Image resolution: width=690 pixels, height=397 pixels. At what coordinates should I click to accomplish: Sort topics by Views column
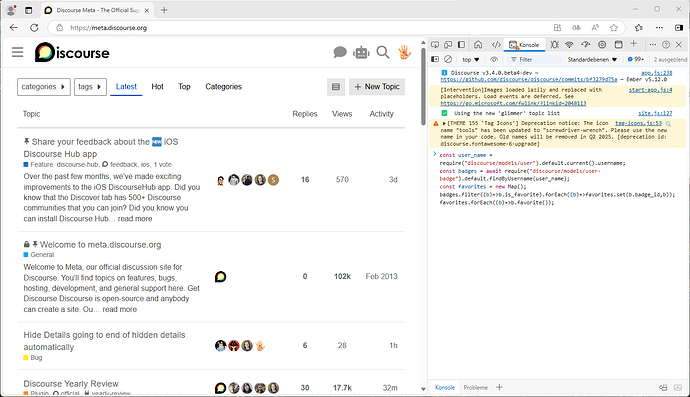coord(342,114)
